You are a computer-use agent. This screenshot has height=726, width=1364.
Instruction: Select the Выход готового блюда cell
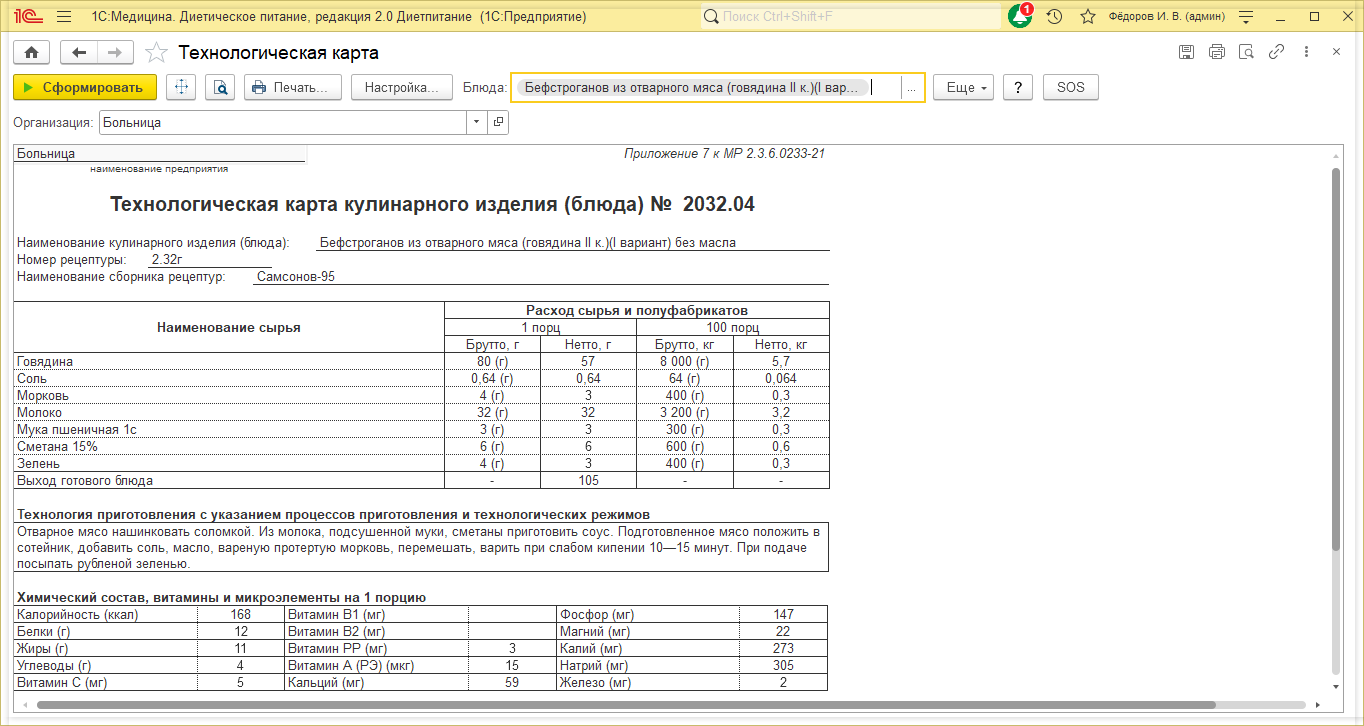point(229,480)
